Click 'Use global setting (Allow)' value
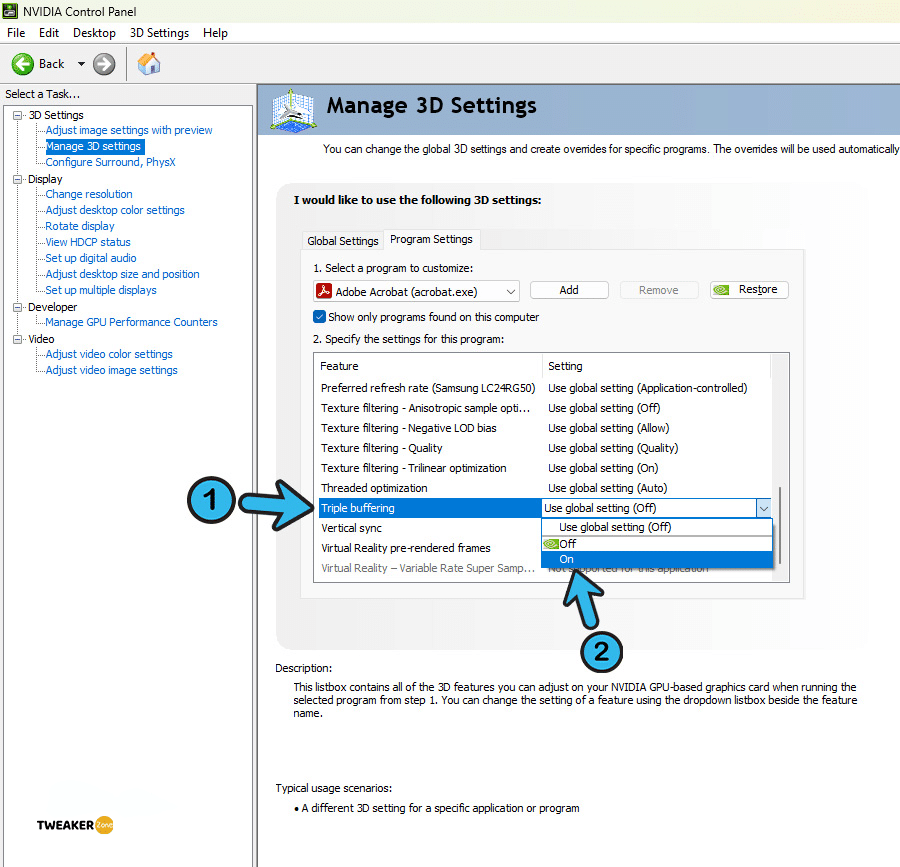Viewport: 900px width, 867px height. pyautogui.click(x=608, y=428)
